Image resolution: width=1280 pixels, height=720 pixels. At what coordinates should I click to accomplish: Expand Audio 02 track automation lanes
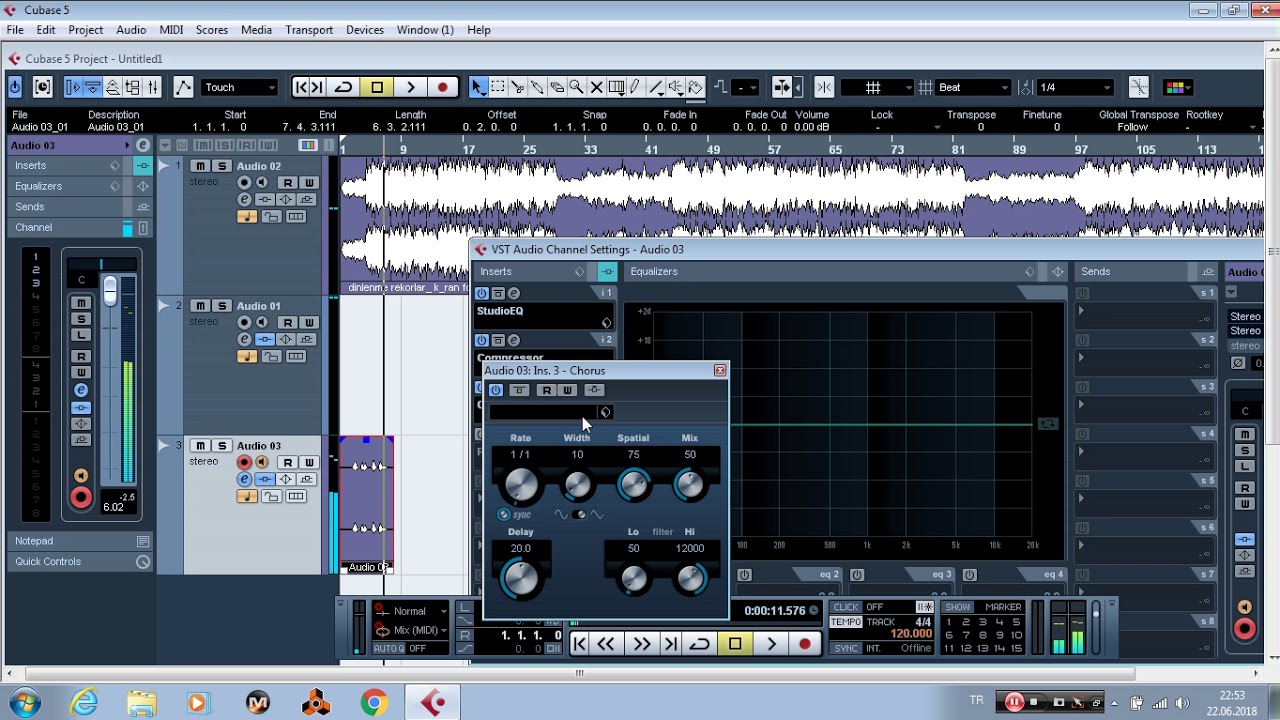(166, 165)
